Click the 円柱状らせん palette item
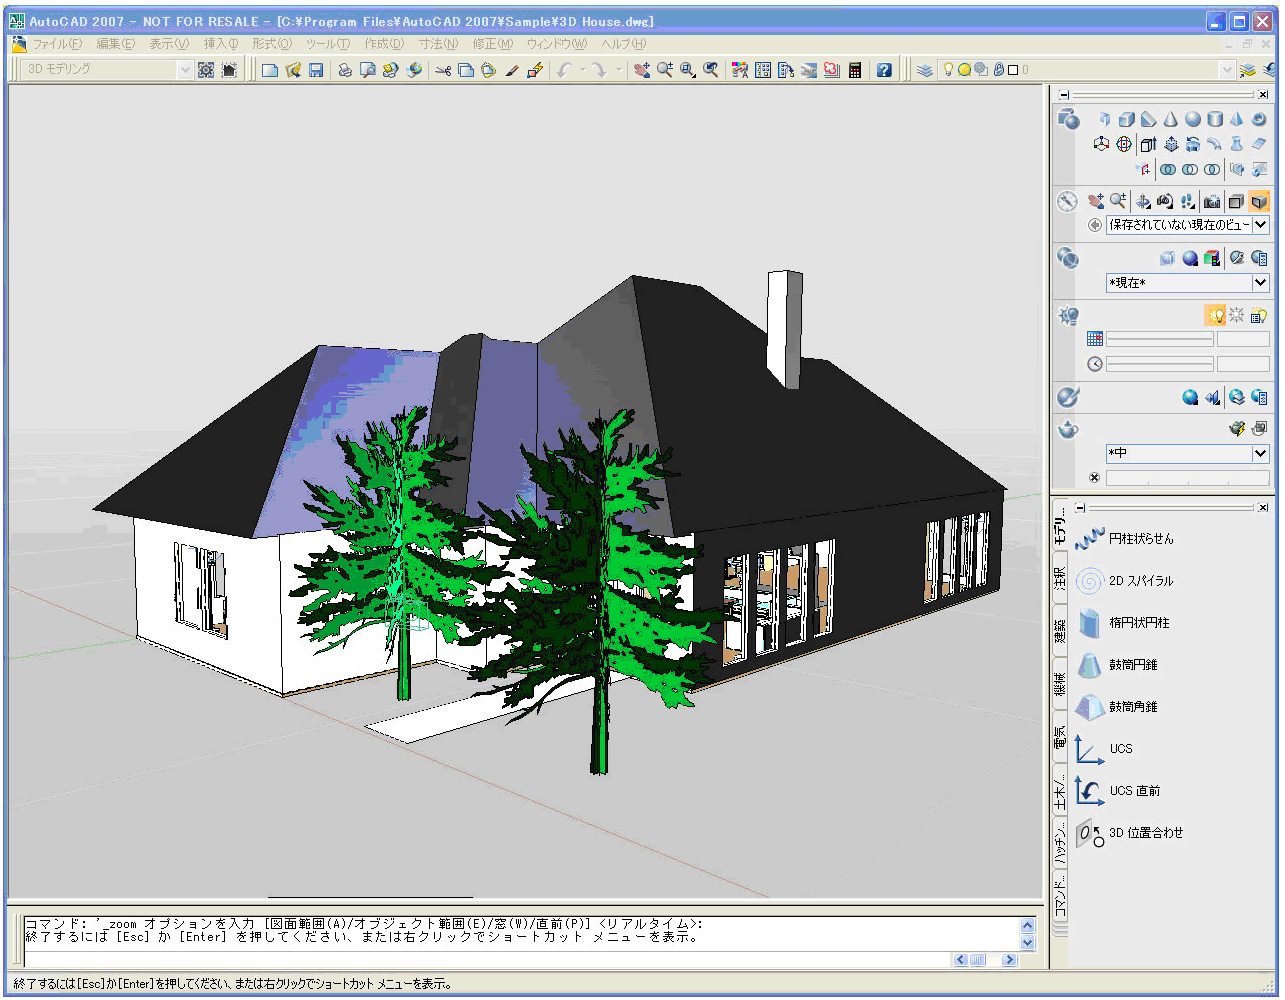The width and height of the screenshot is (1285, 1000). 1140,539
